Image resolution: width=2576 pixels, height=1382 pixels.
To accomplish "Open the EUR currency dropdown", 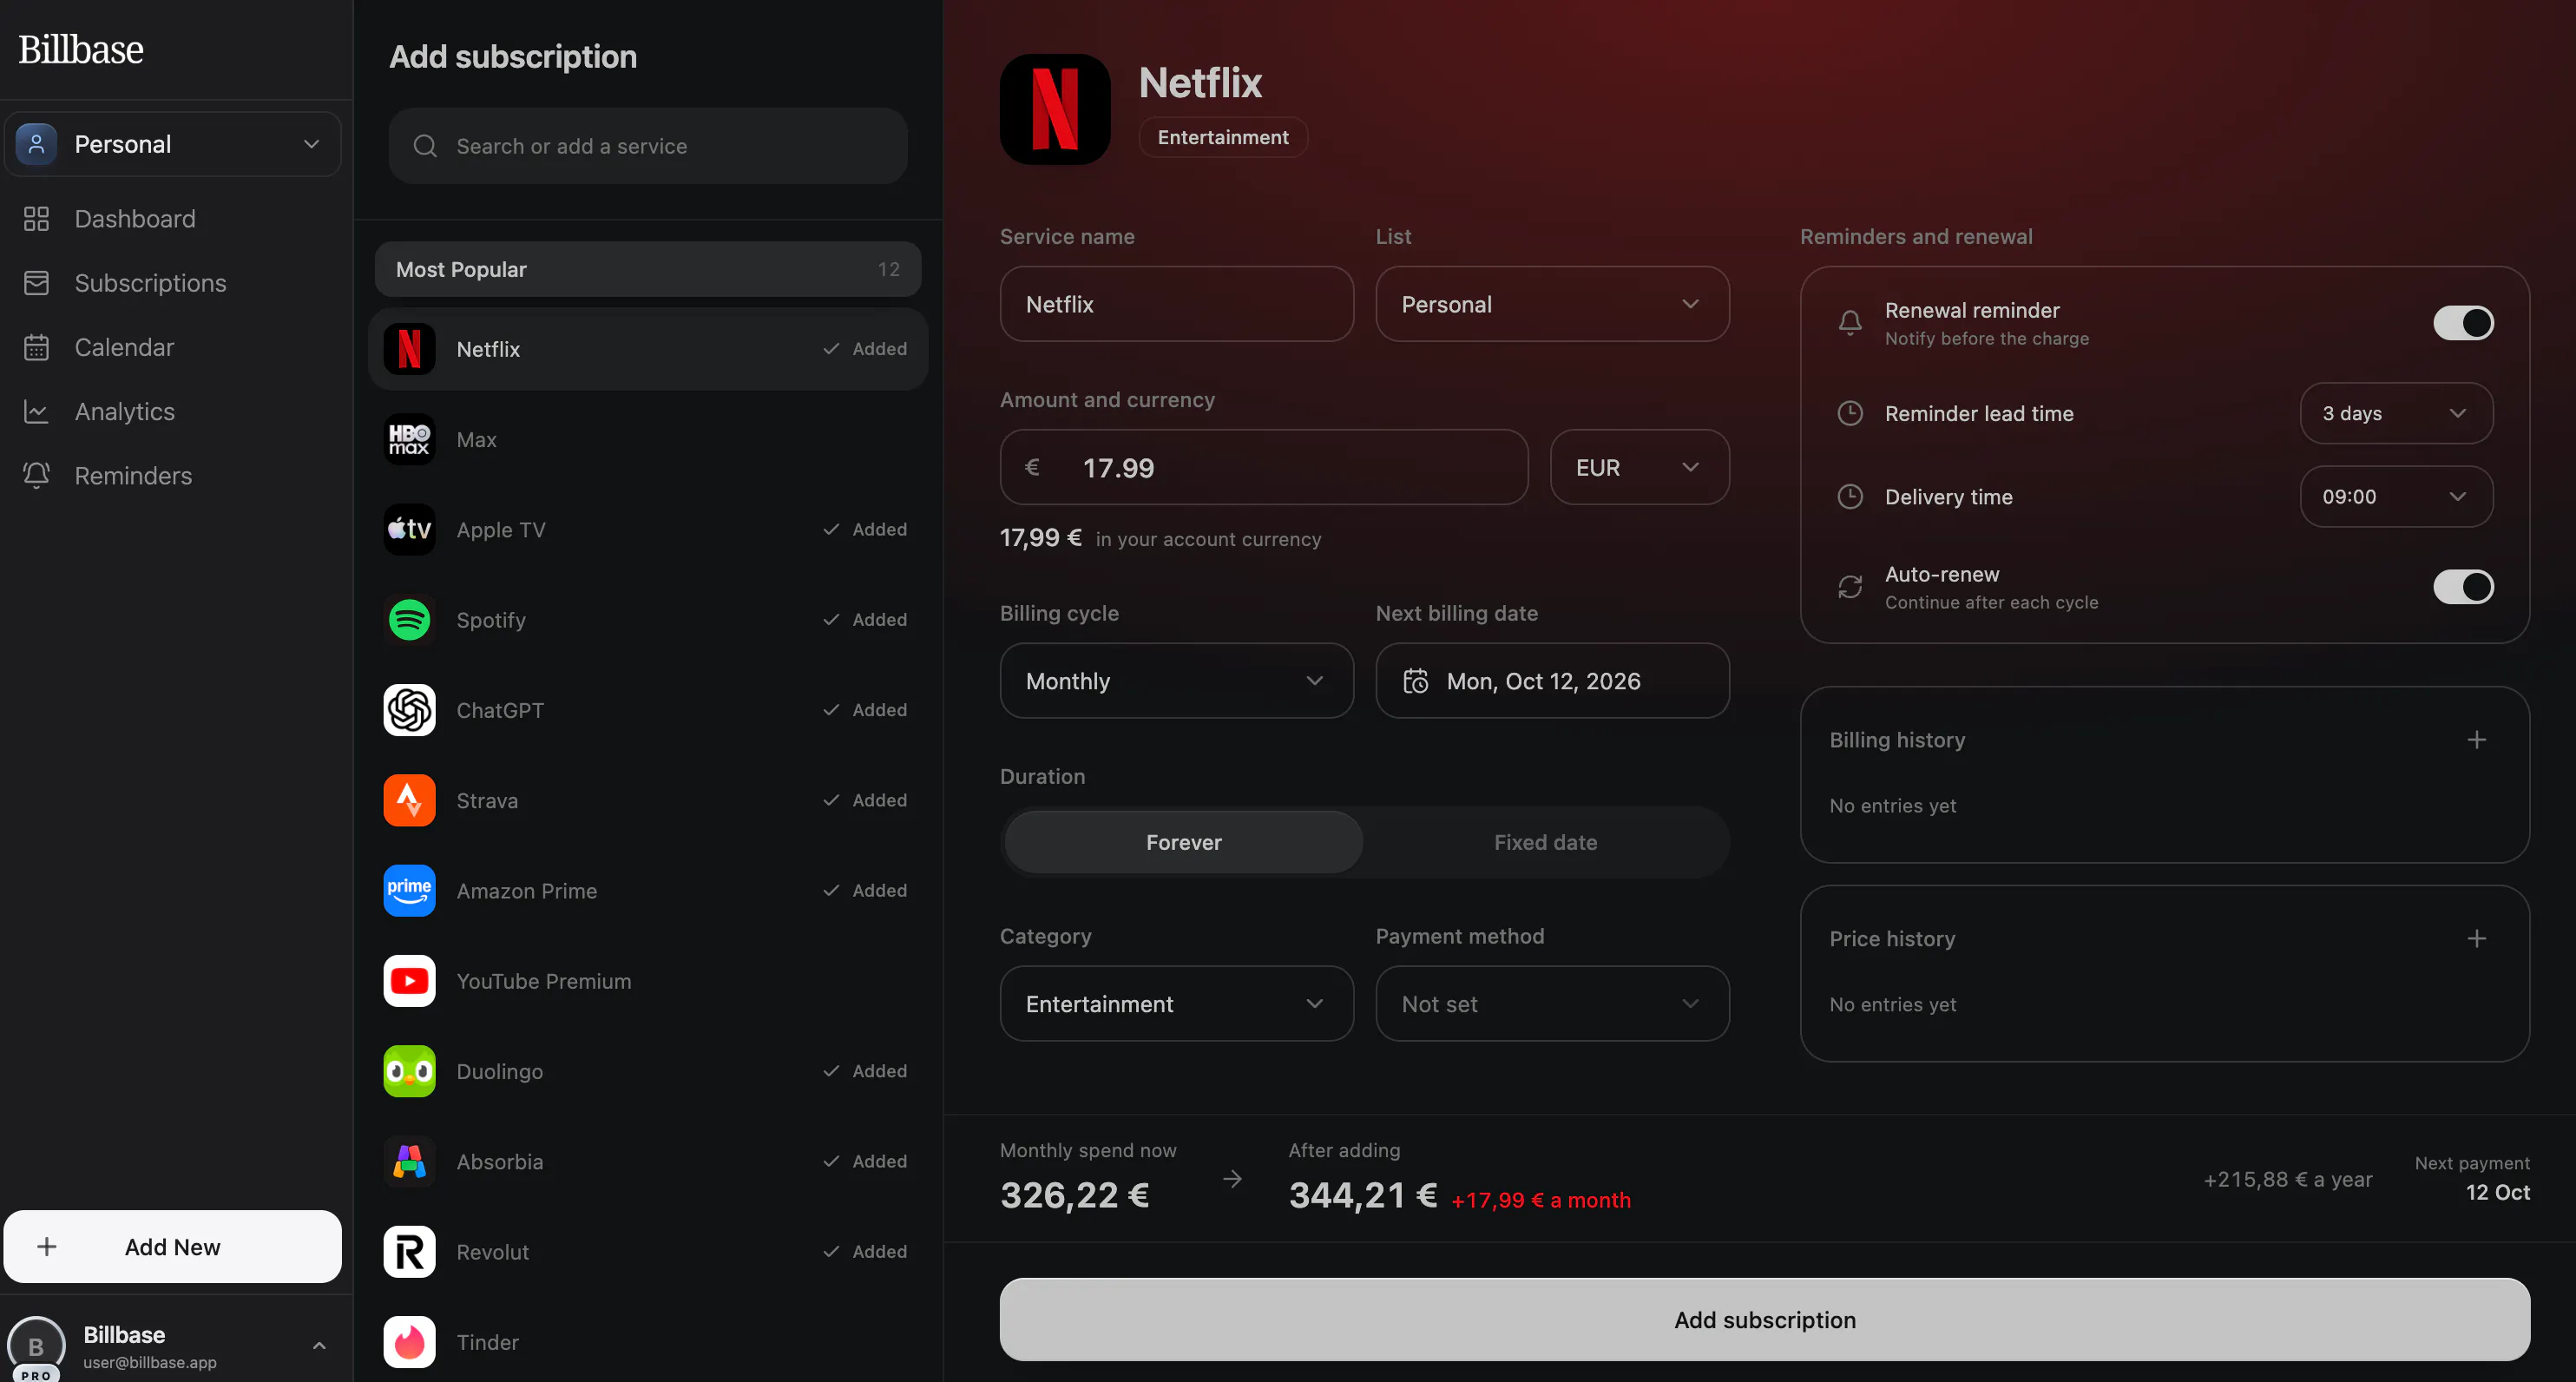I will coord(1639,467).
